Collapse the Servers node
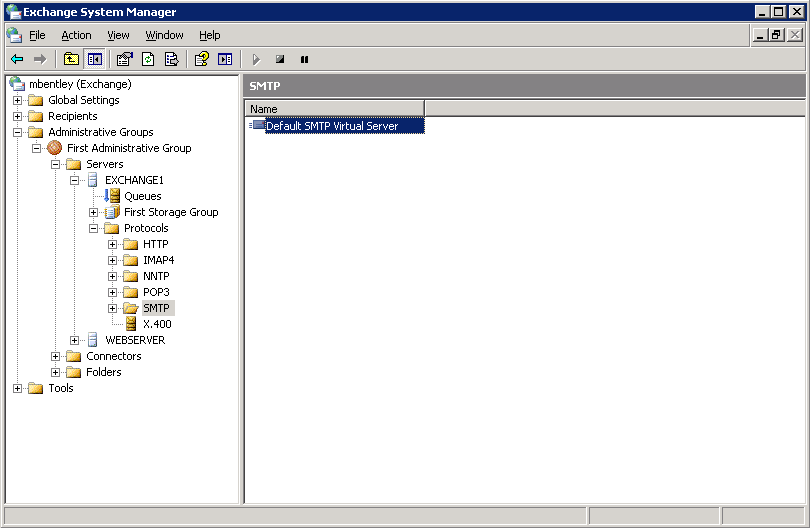 pyautogui.click(x=55, y=164)
